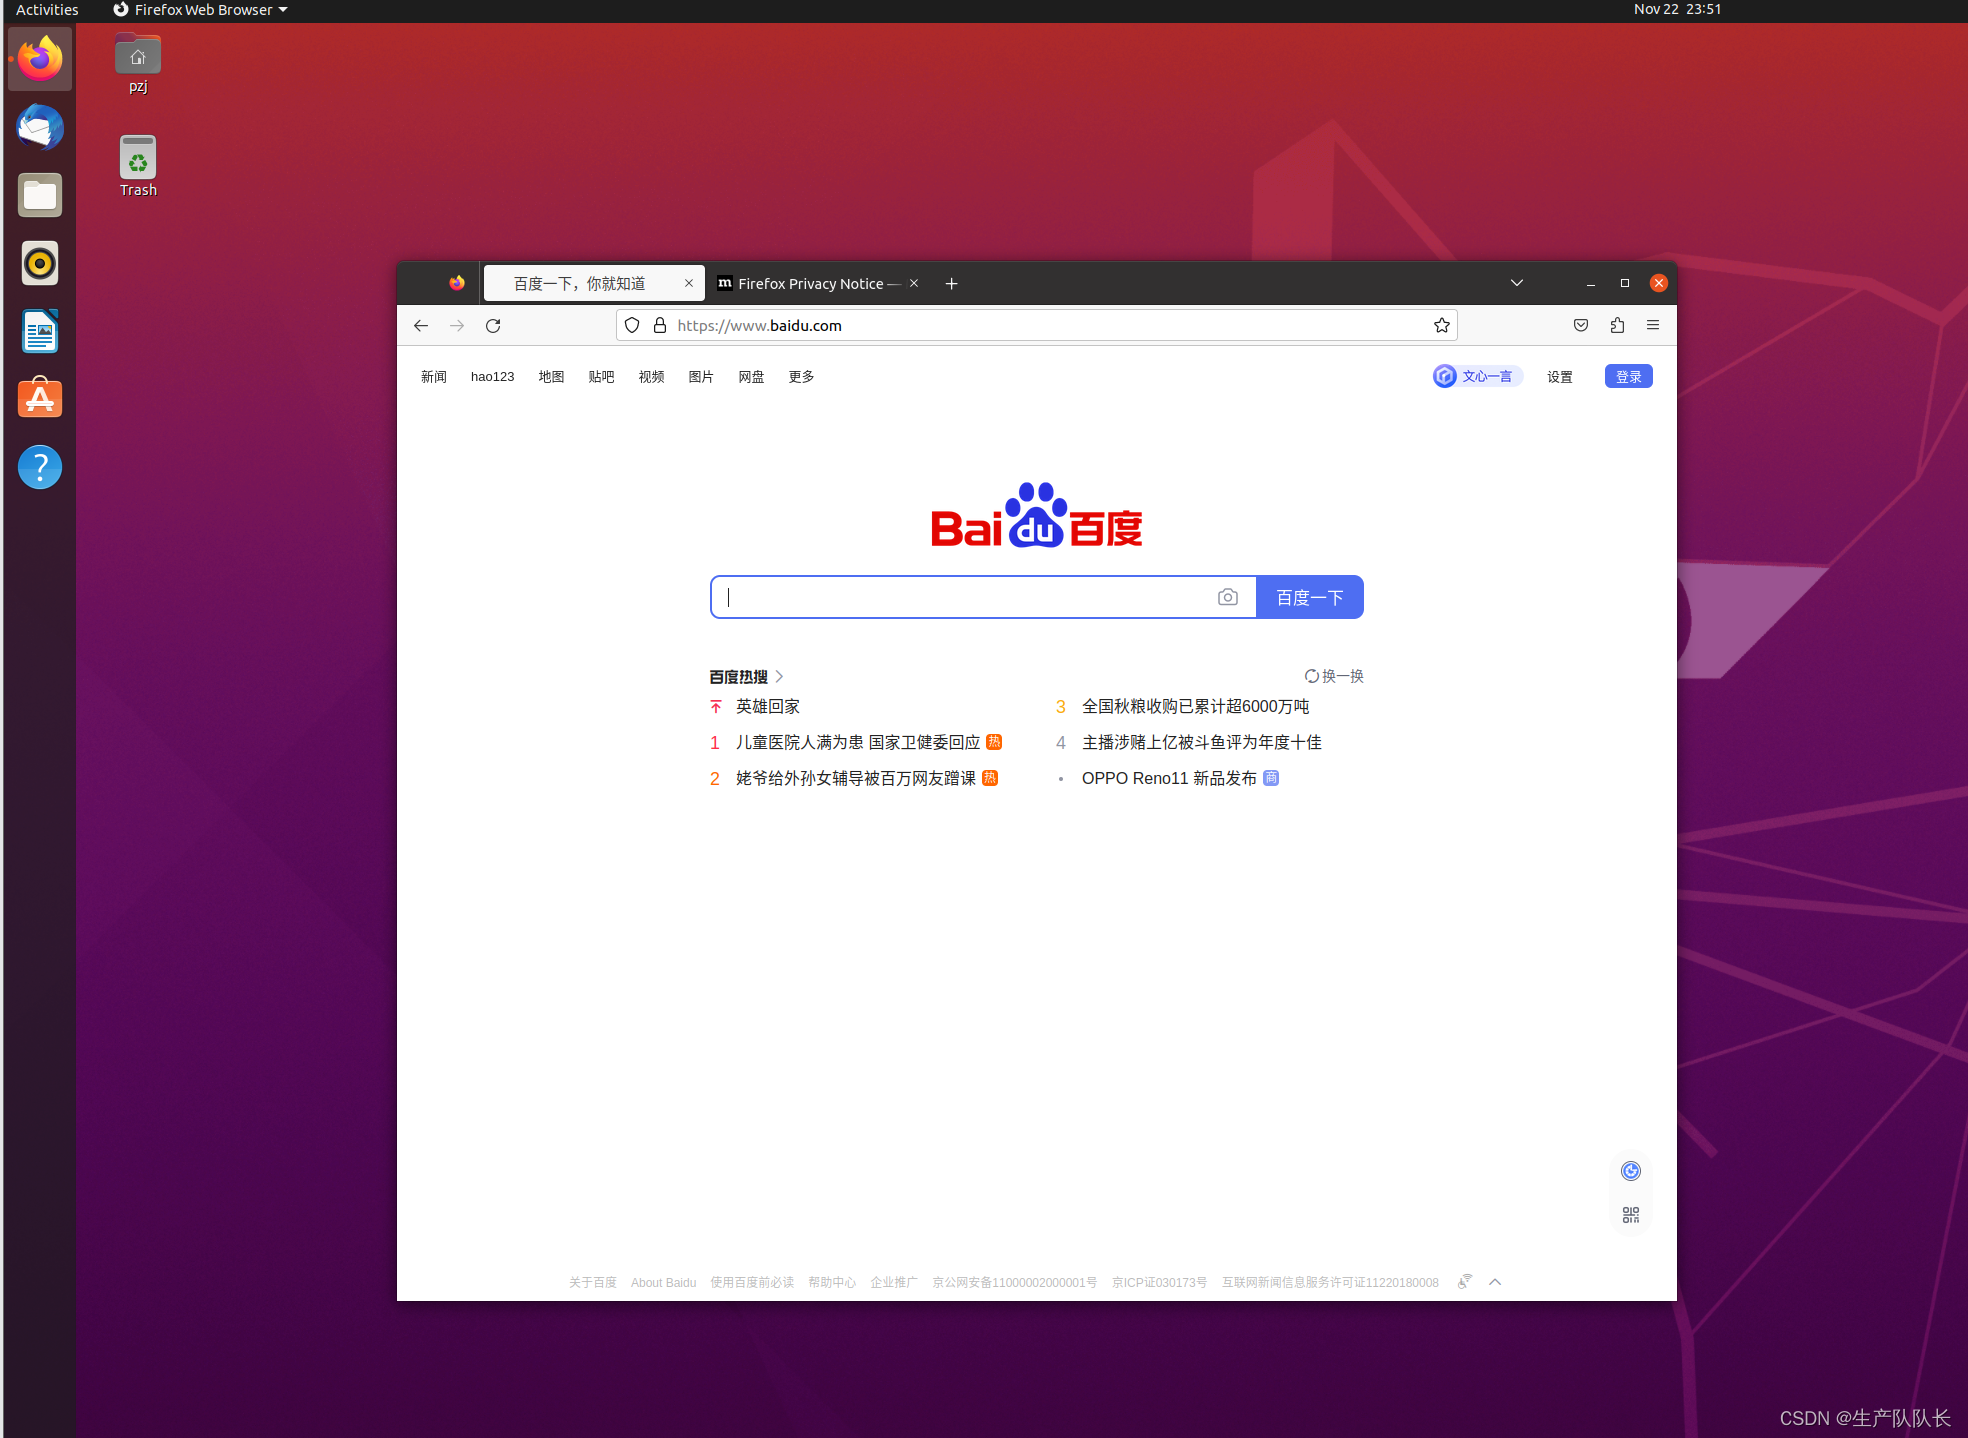Click the blue 登录 login button
Viewport: 1968px width, 1438px height.
click(x=1629, y=376)
